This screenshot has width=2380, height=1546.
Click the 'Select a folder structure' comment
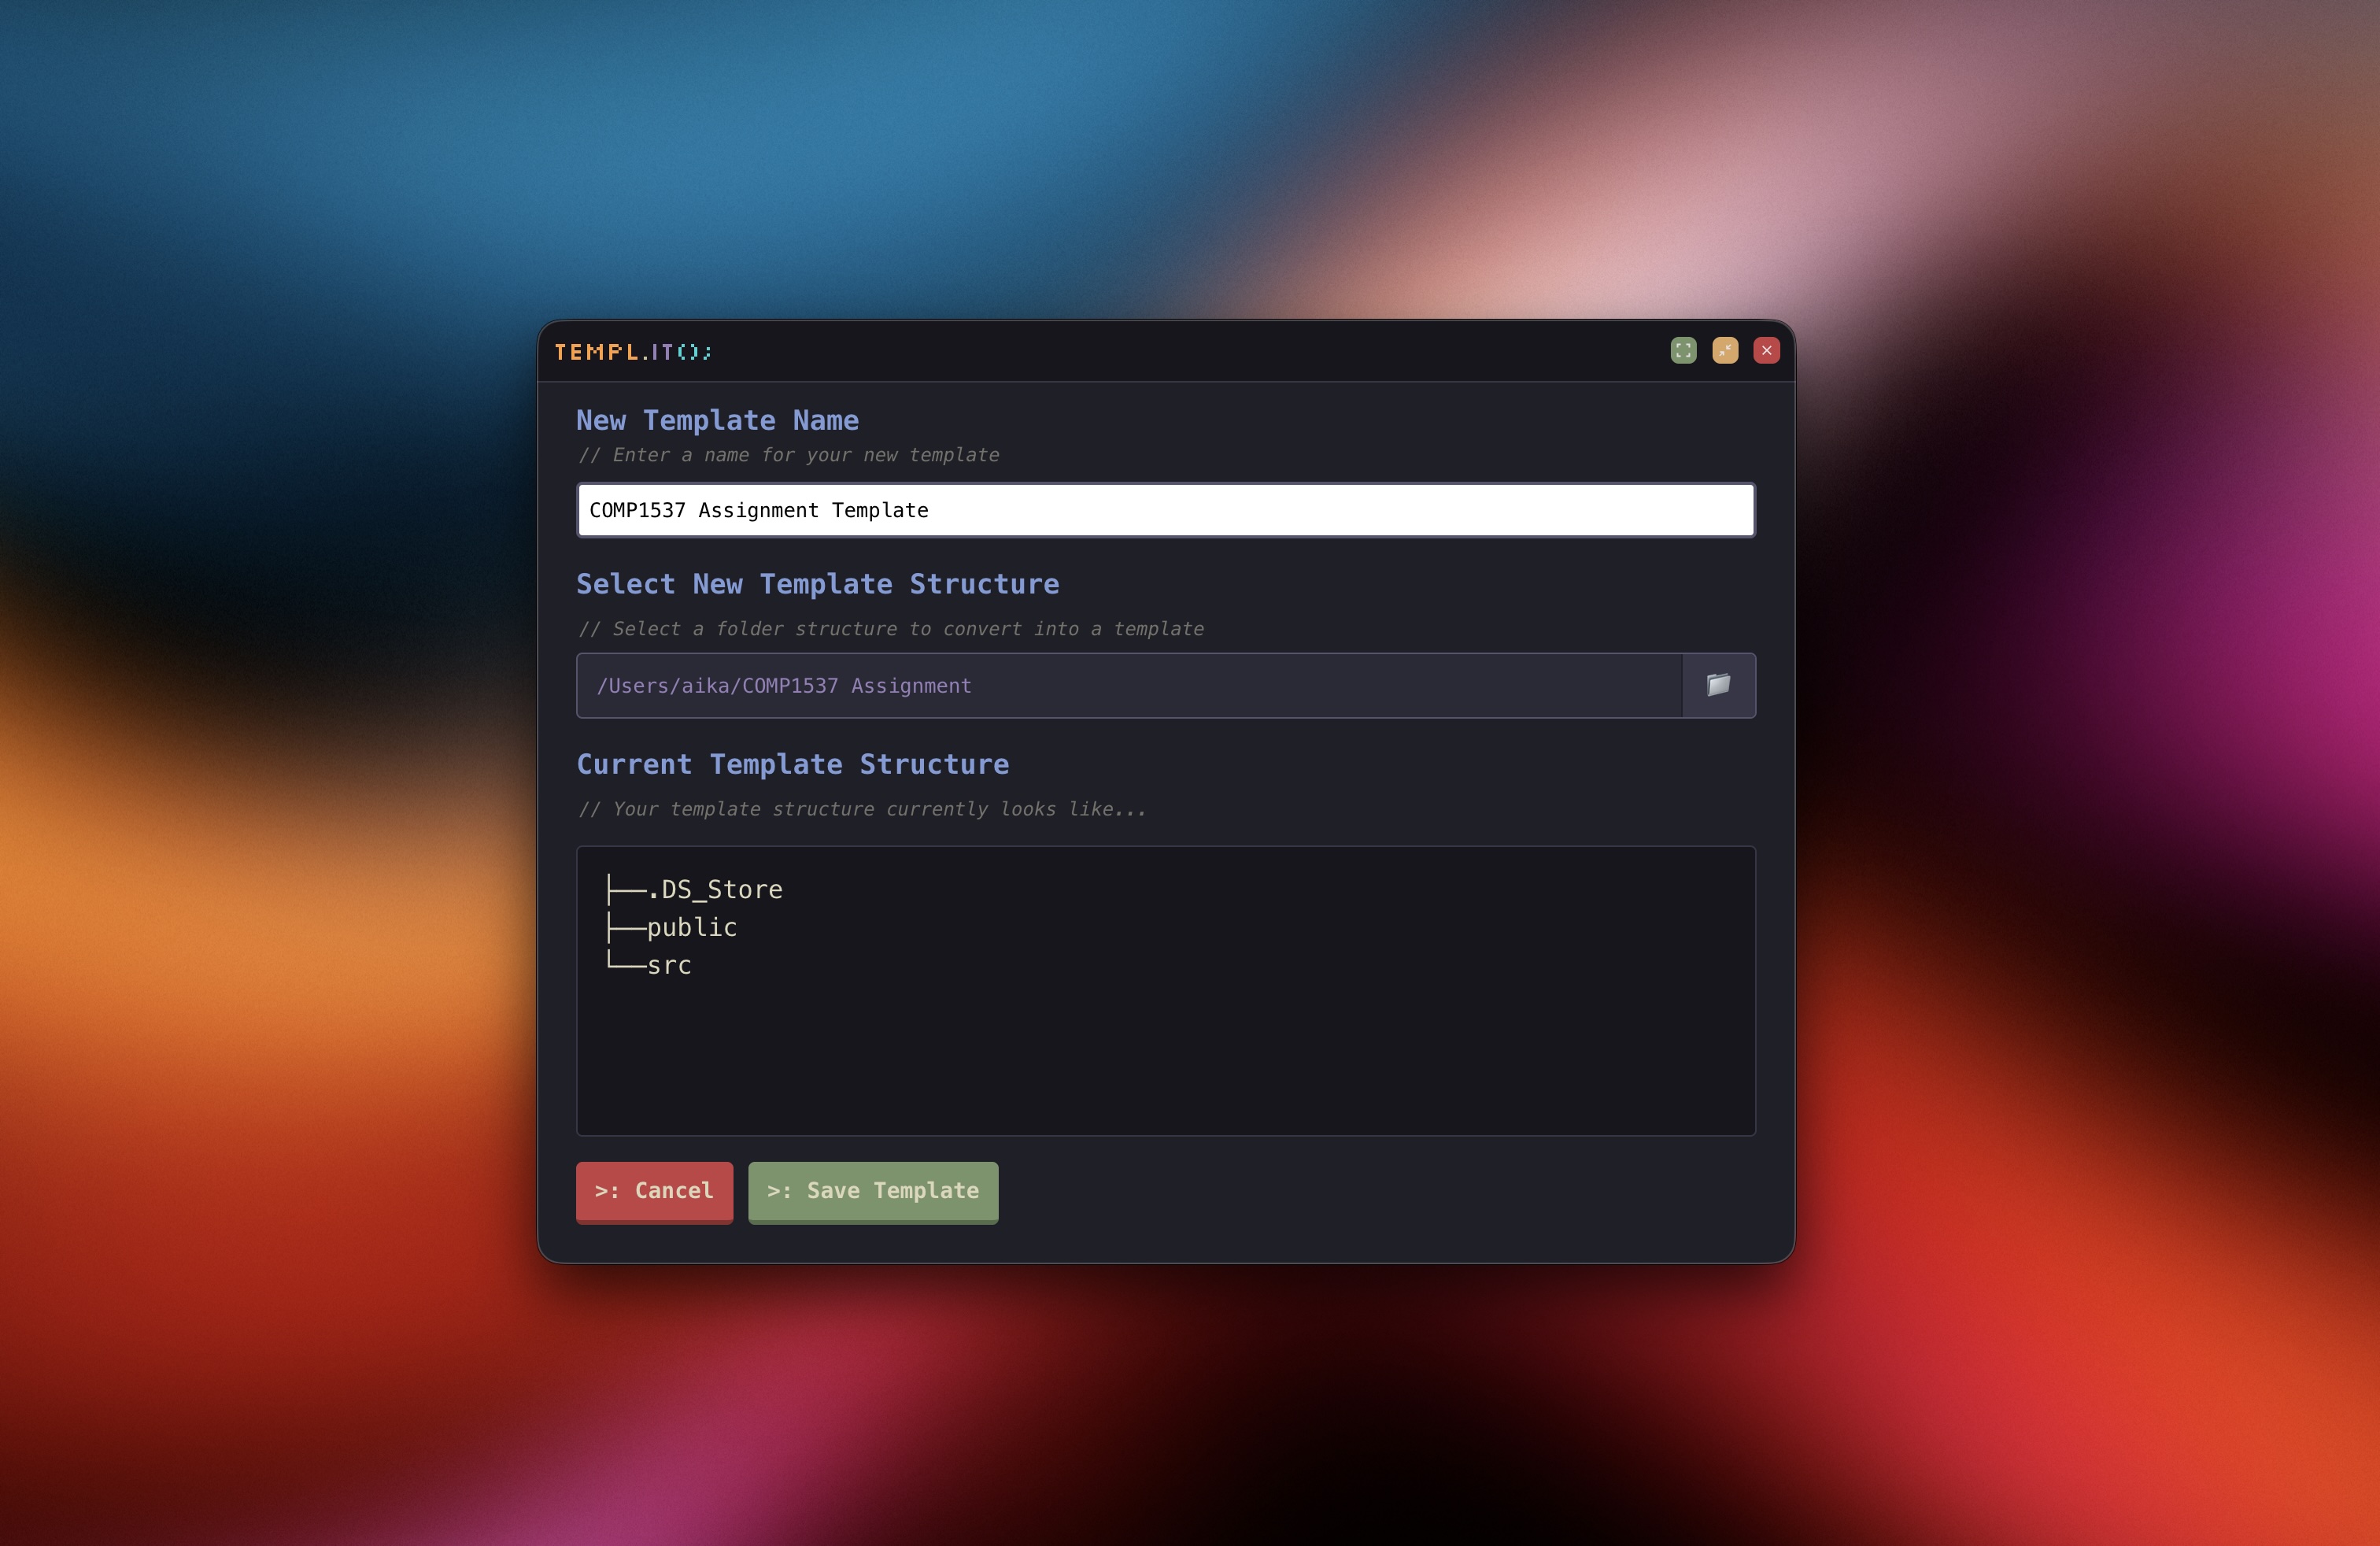pyautogui.click(x=890, y=629)
